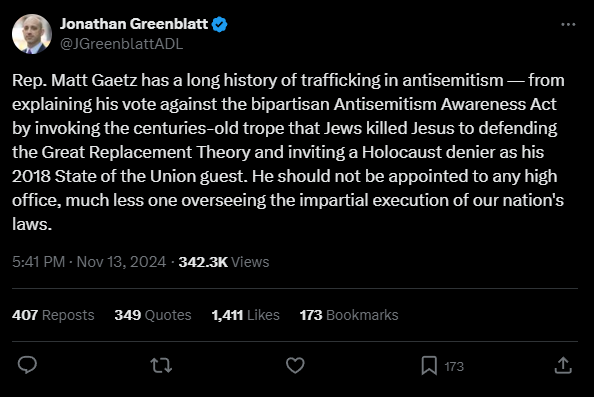Open the share upload arrow icon

[563, 366]
